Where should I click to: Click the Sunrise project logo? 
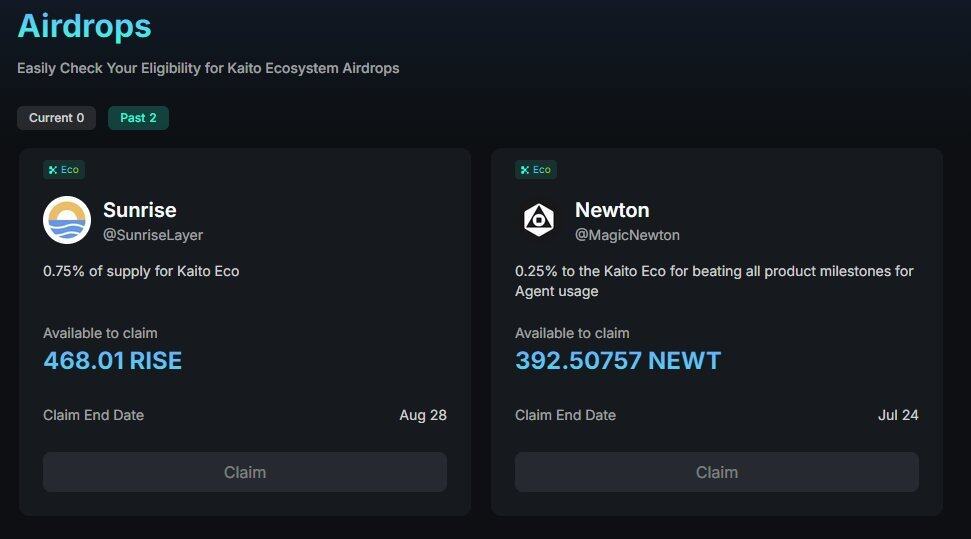[67, 220]
